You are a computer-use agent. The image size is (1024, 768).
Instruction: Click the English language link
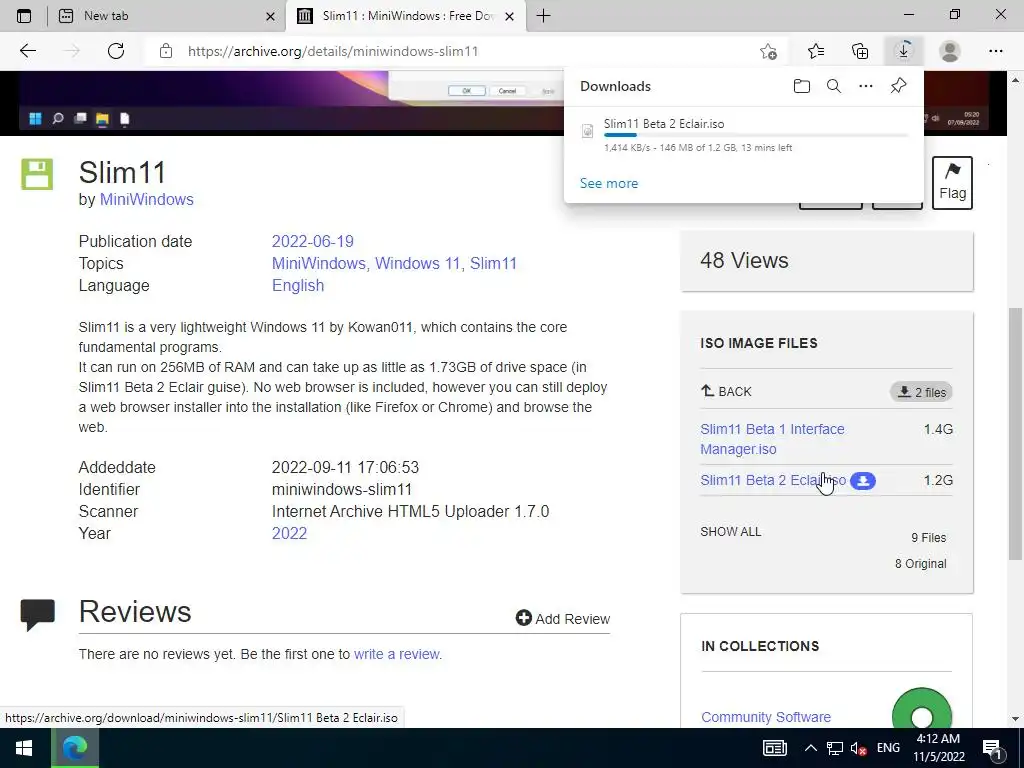click(298, 285)
